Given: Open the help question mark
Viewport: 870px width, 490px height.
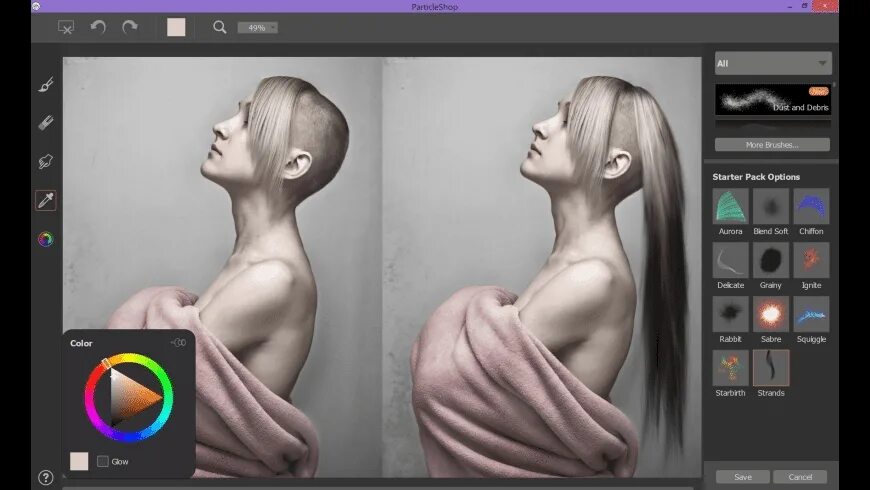Looking at the screenshot, I should click(46, 477).
